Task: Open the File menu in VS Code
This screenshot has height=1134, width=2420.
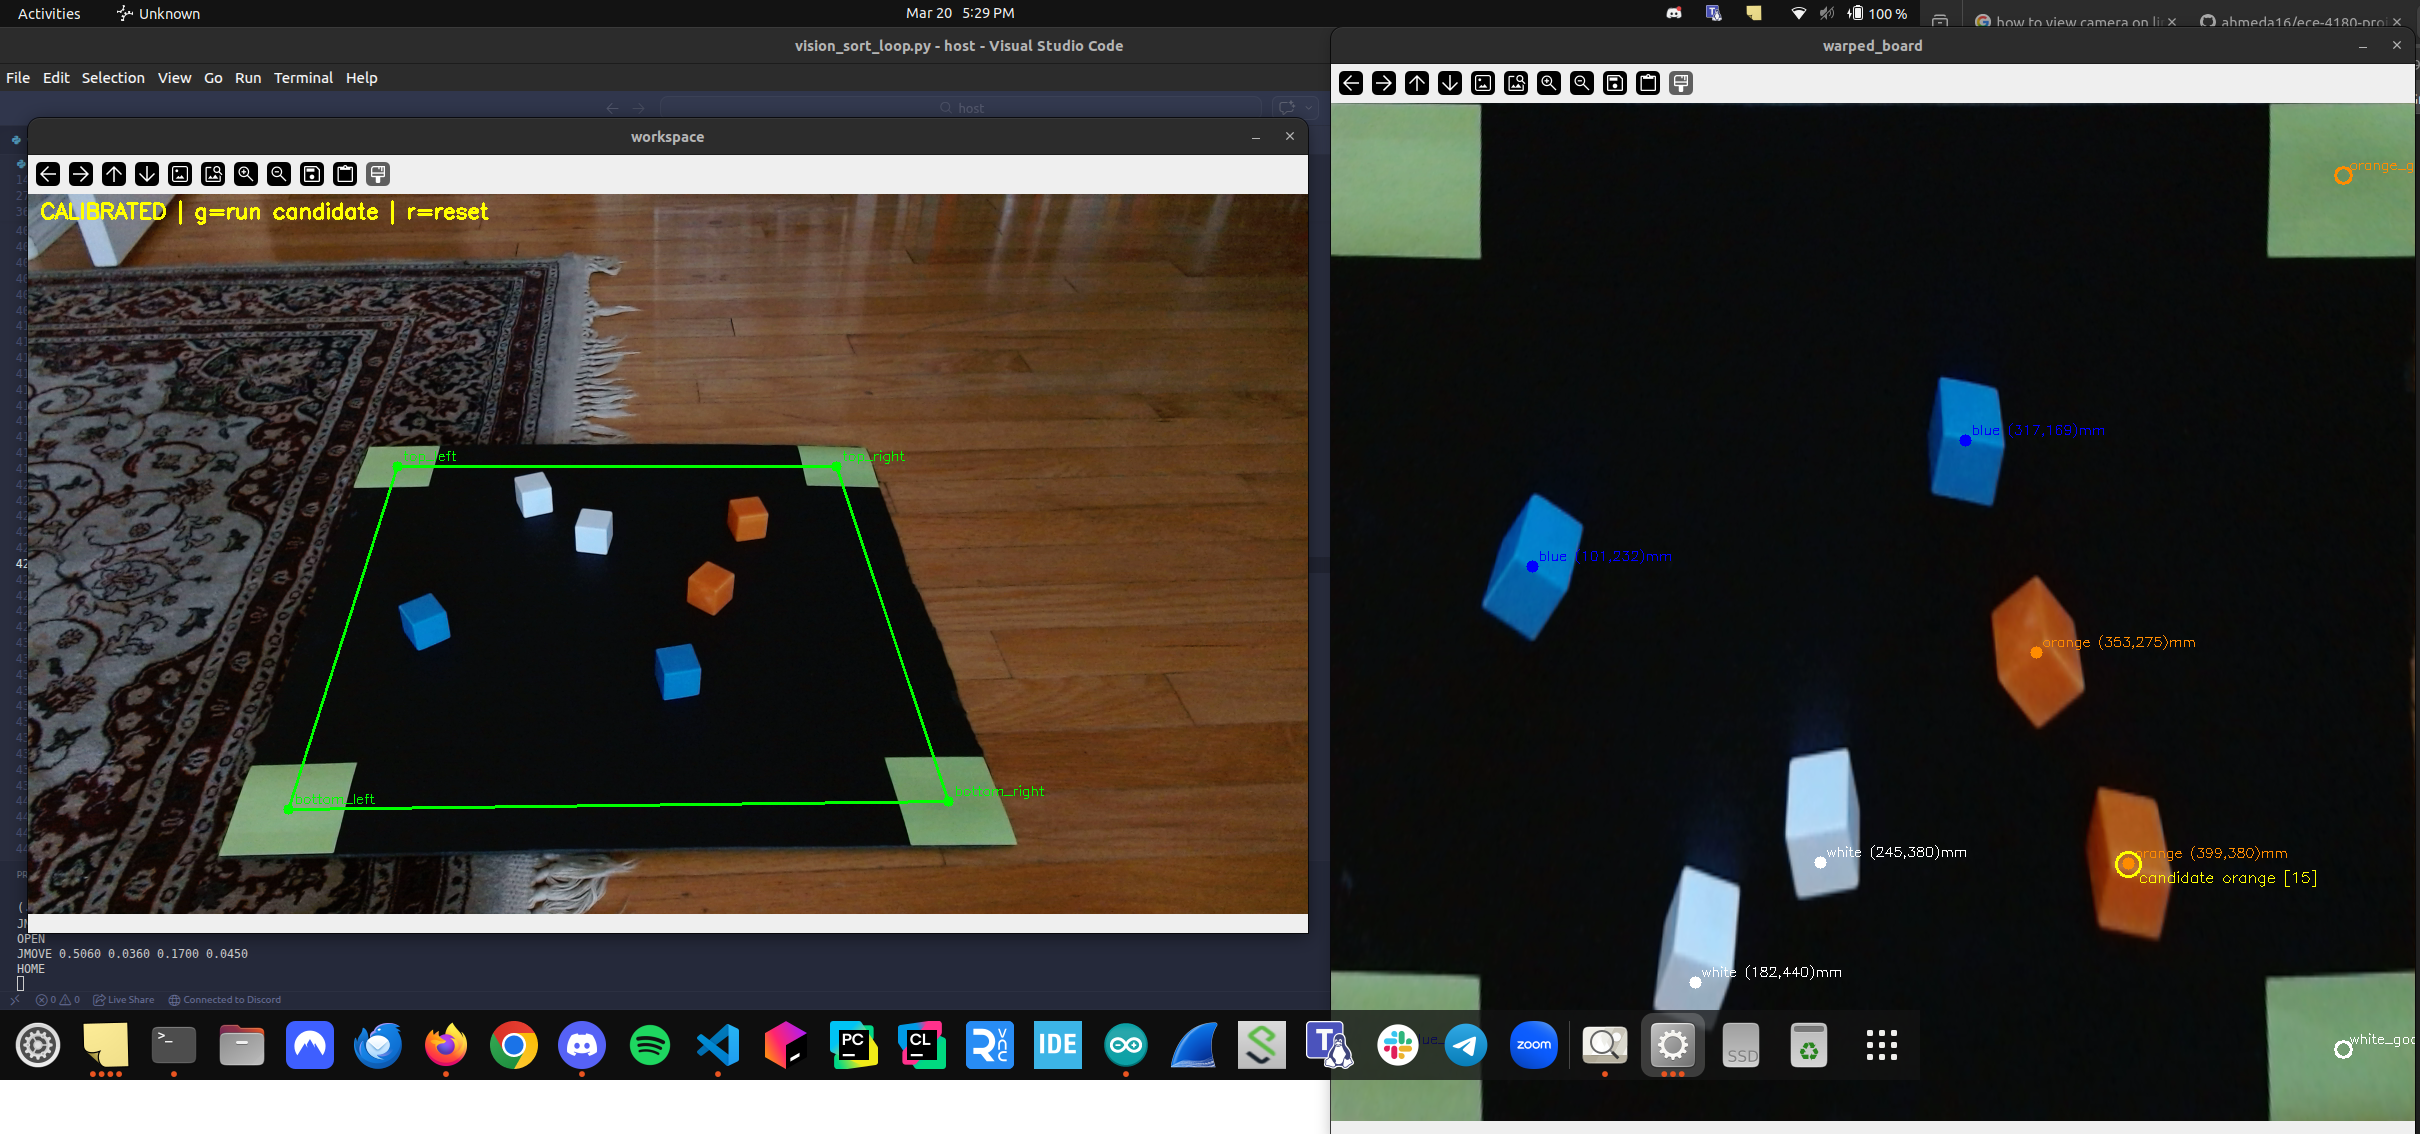Action: (18, 78)
